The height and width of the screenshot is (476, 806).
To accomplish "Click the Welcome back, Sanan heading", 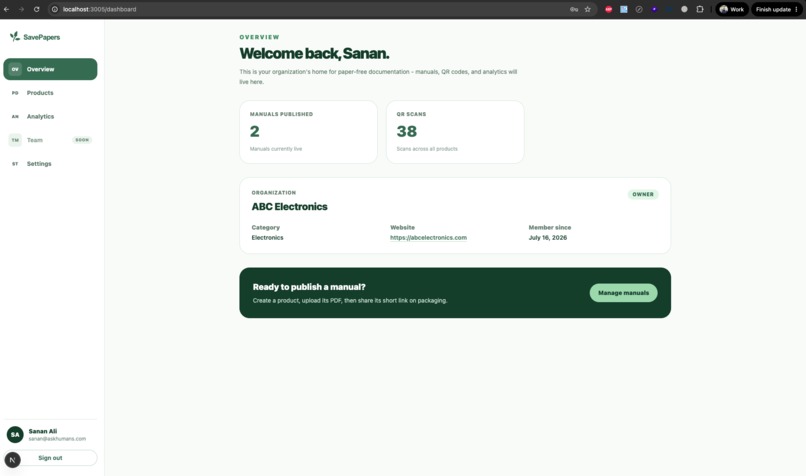I will point(314,53).
